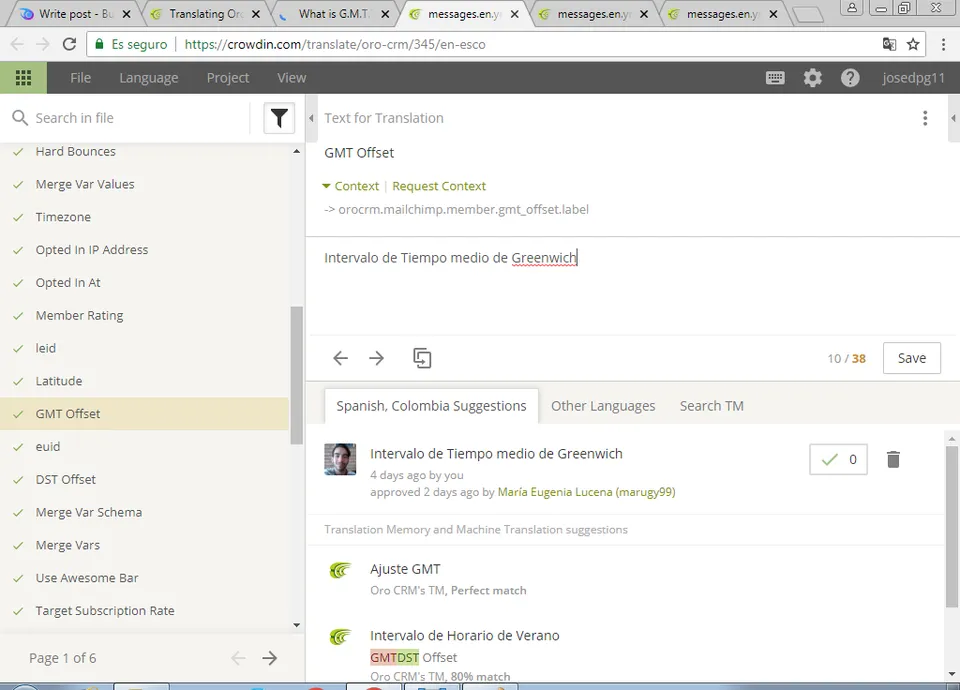The image size is (960, 690).
Task: Switch to What is G.M.T. browser tab
Action: [x=334, y=13]
